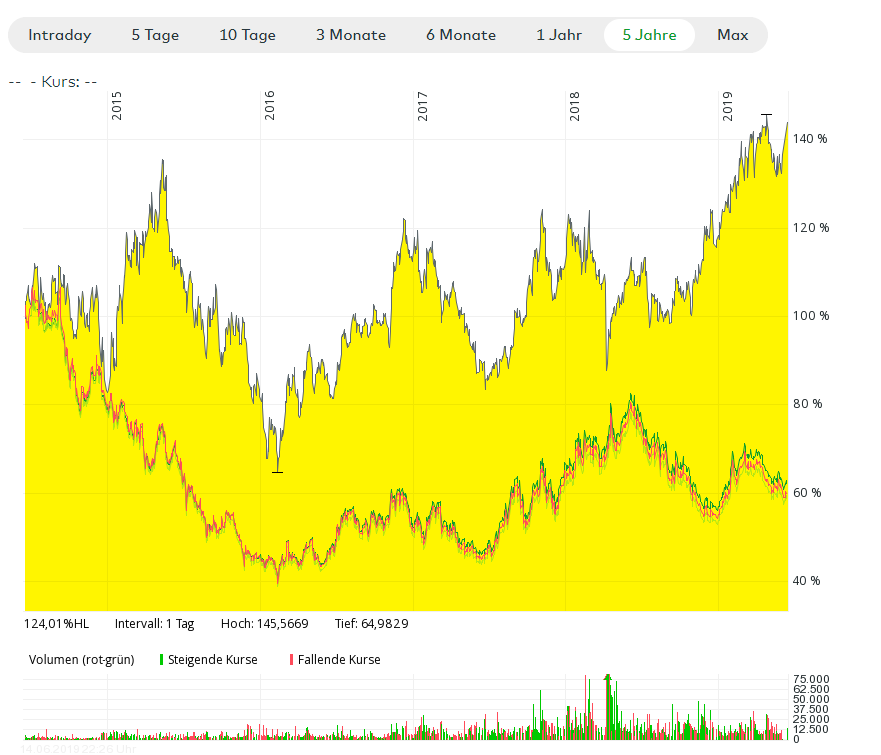Image resolution: width=881 pixels, height=755 pixels.
Task: Click the active 5 Jahre tab
Action: (649, 35)
